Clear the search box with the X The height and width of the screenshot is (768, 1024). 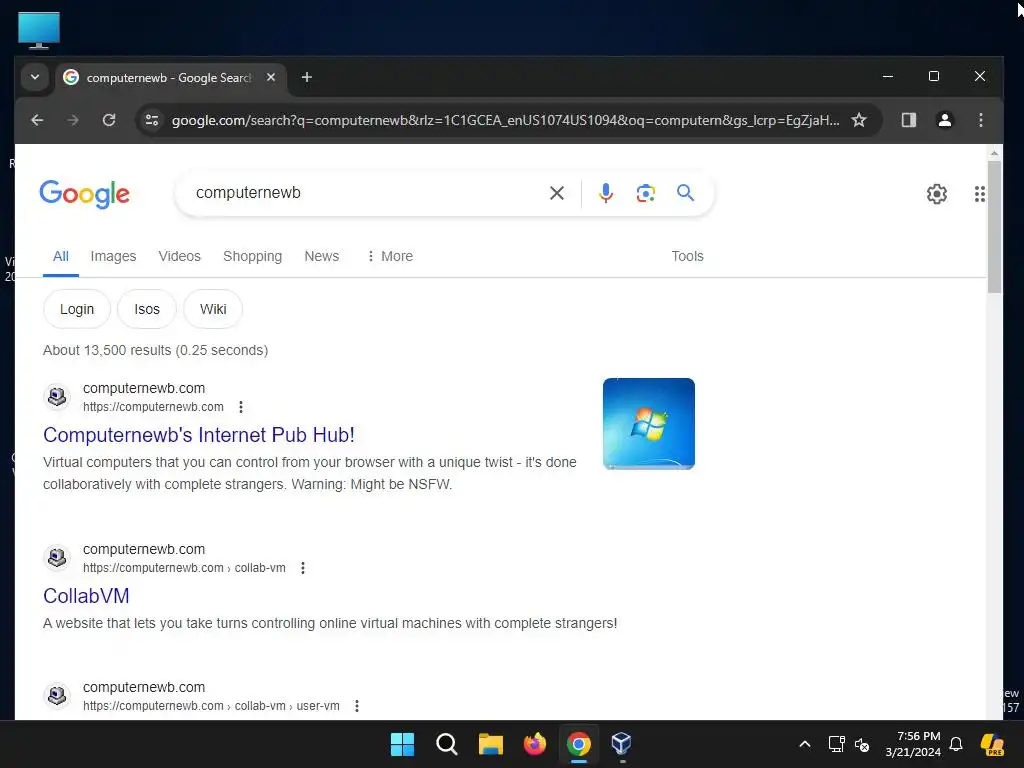(557, 193)
